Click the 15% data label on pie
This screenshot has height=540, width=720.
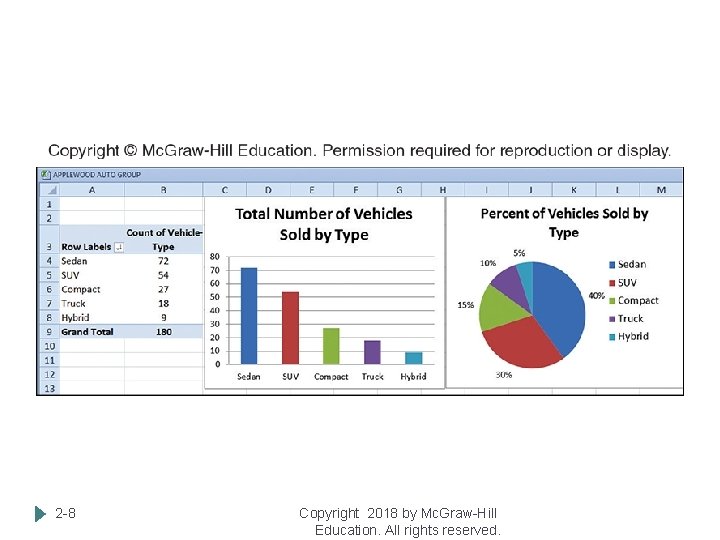tap(466, 305)
